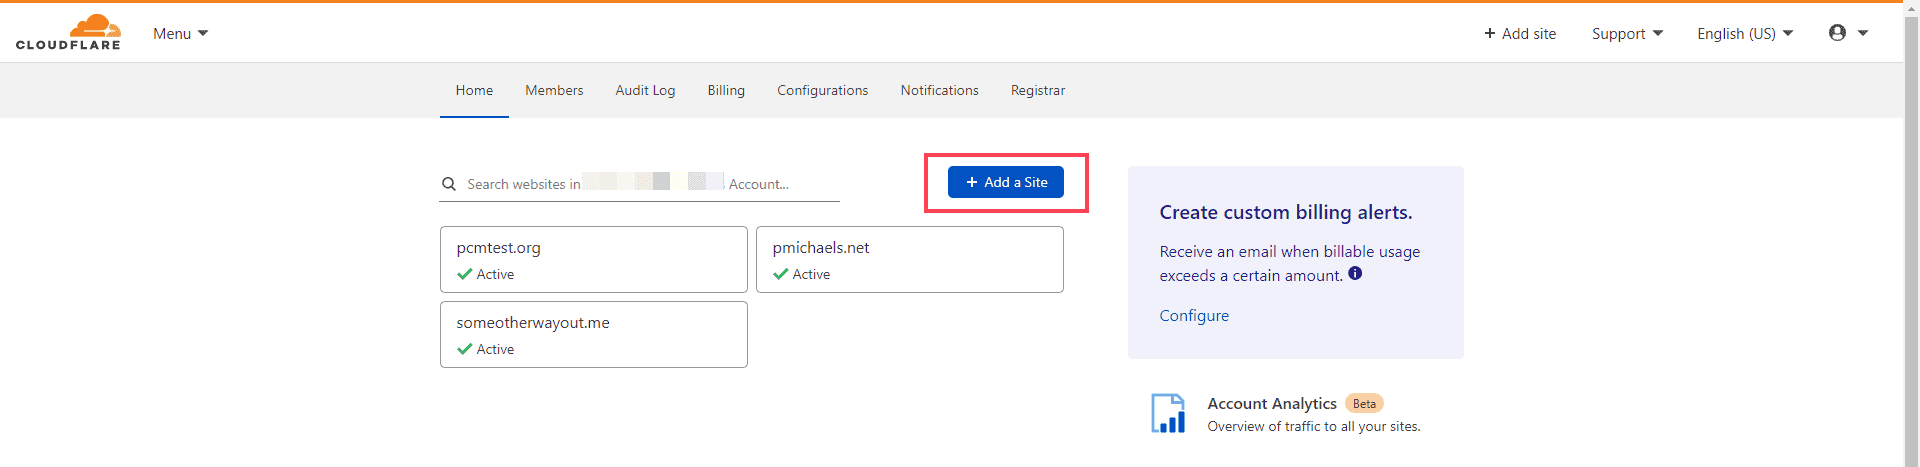Viewport: 1920px width, 467px height.
Task: Open the Members tab
Action: click(x=554, y=90)
